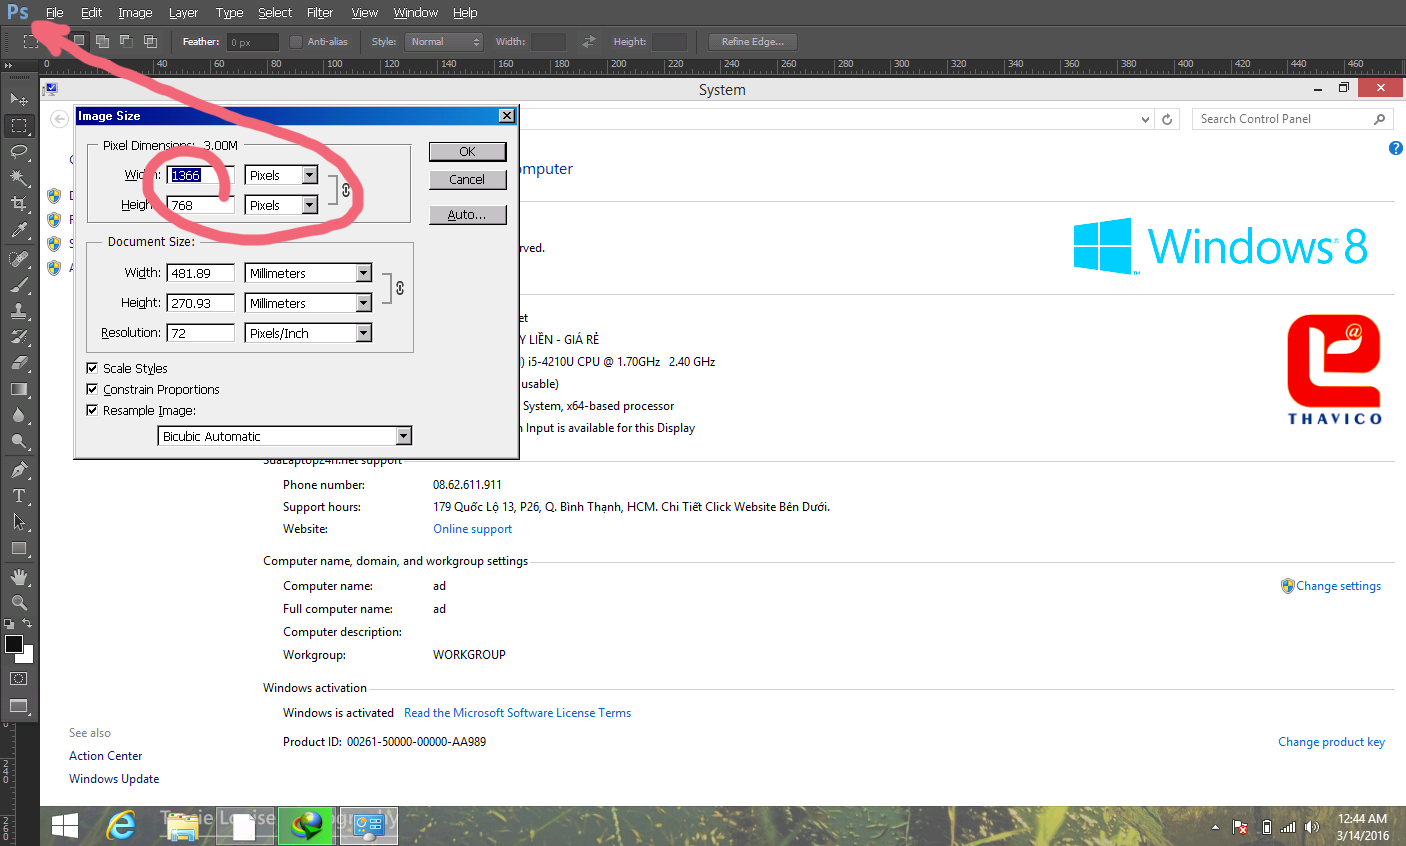1406x846 pixels.
Task: Click Change settings link
Action: click(1338, 586)
